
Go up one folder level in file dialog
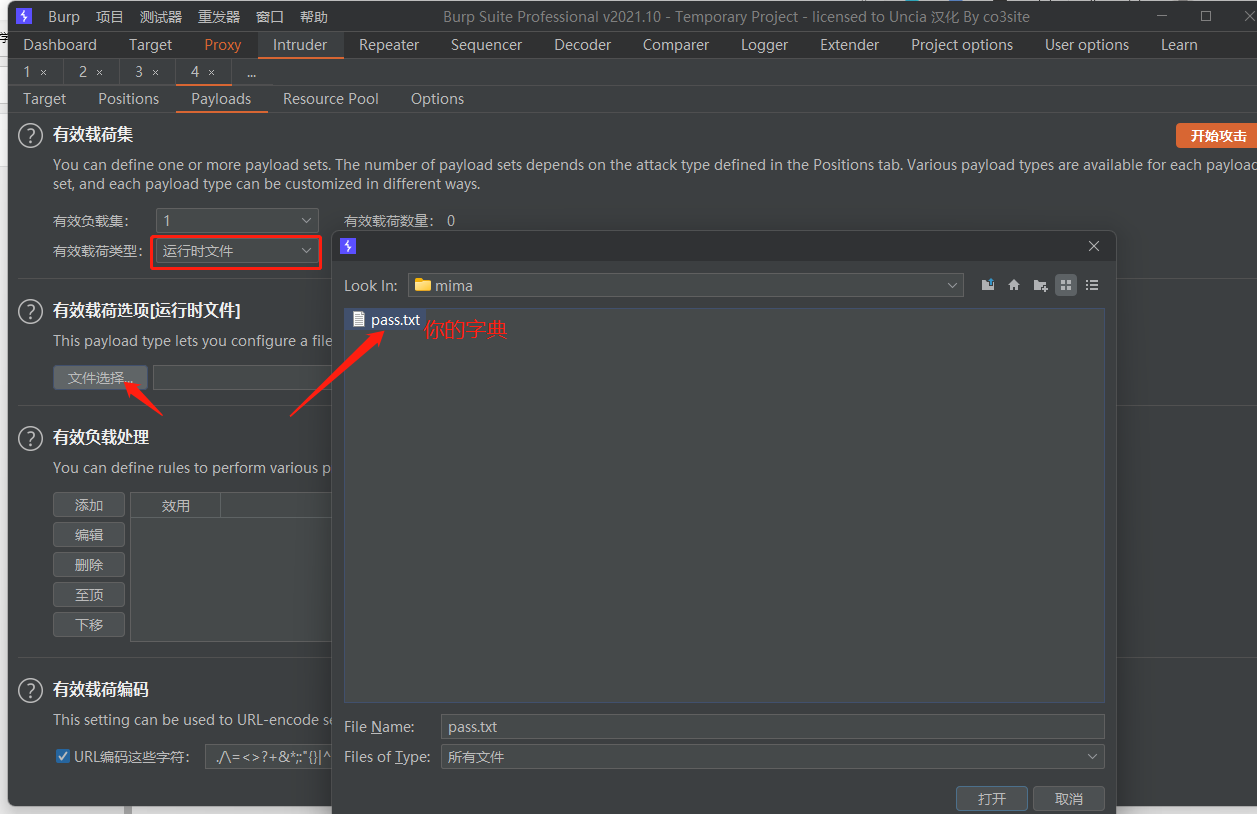988,285
